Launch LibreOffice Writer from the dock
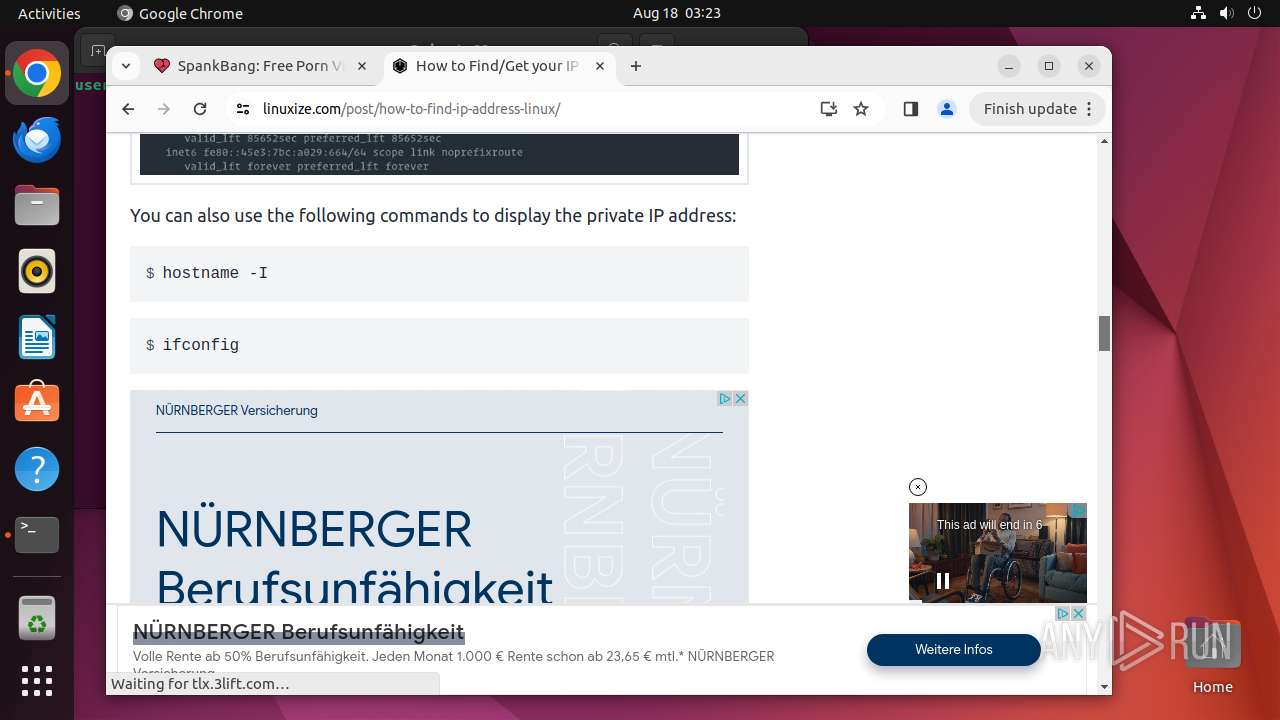 (x=37, y=337)
